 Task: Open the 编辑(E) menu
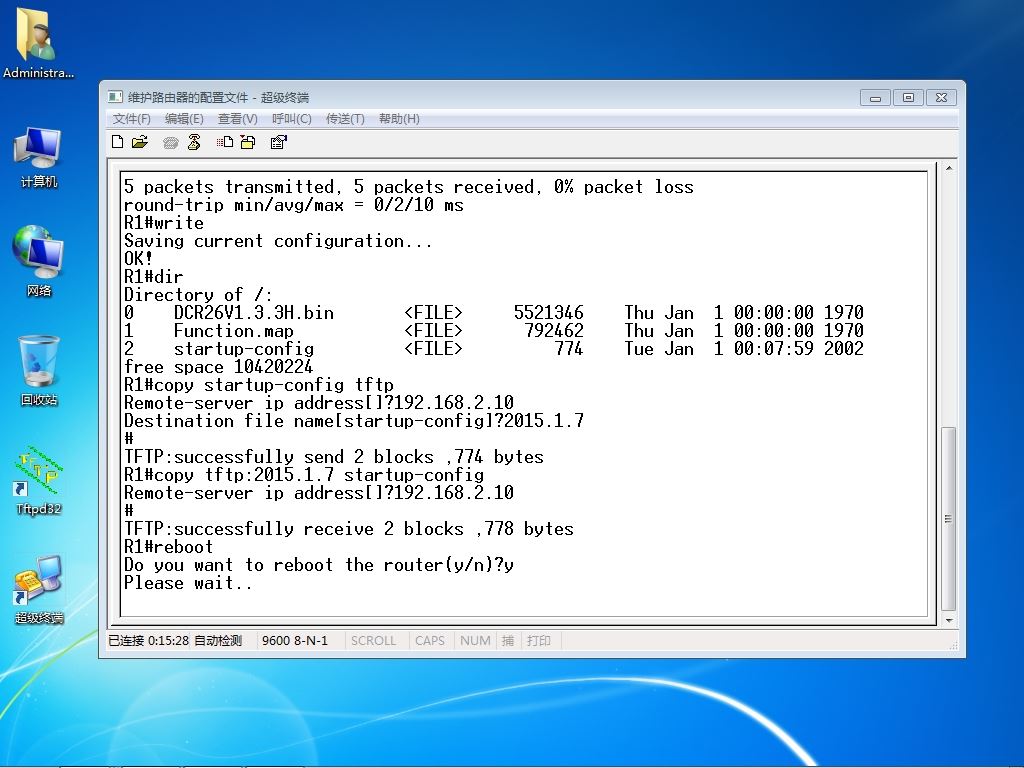tap(184, 119)
